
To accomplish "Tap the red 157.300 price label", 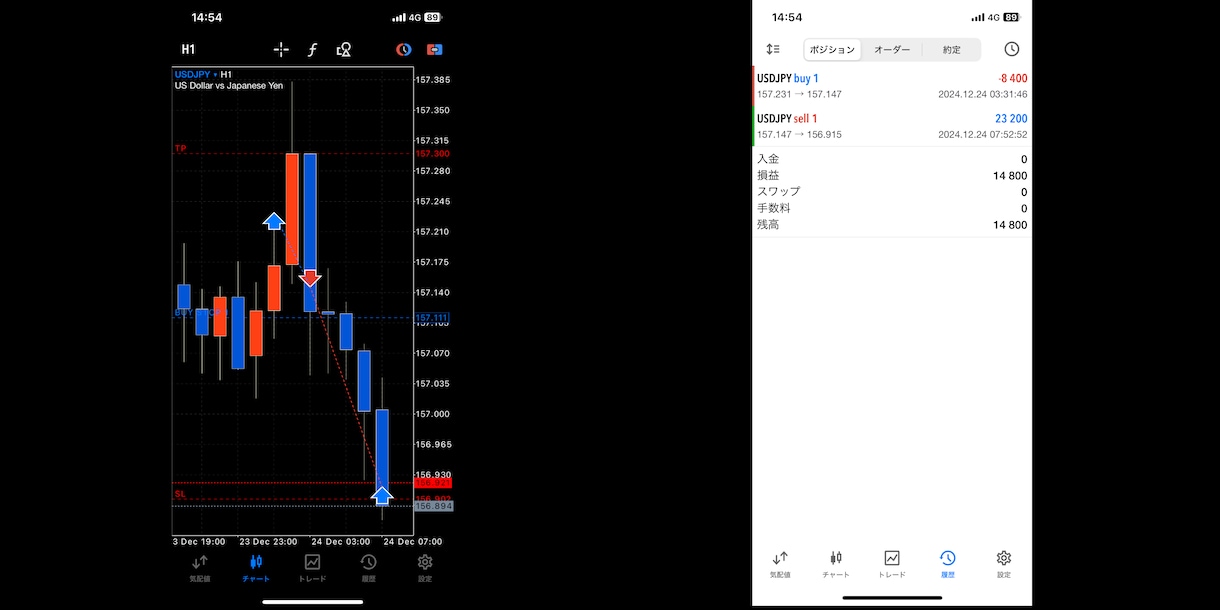I will pos(432,154).
